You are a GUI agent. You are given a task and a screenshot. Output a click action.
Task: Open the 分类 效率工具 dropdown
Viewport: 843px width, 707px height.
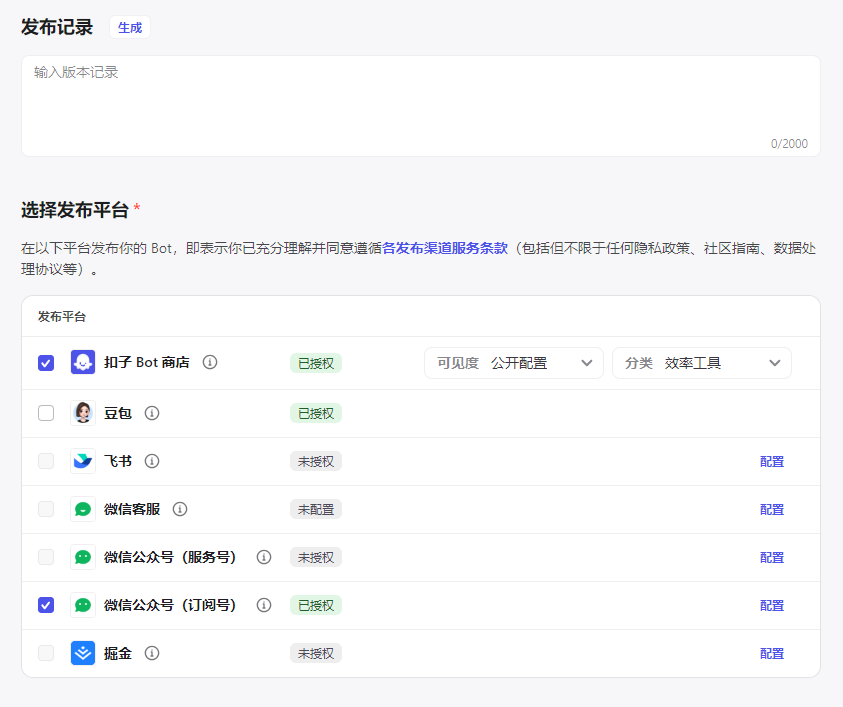click(702, 363)
